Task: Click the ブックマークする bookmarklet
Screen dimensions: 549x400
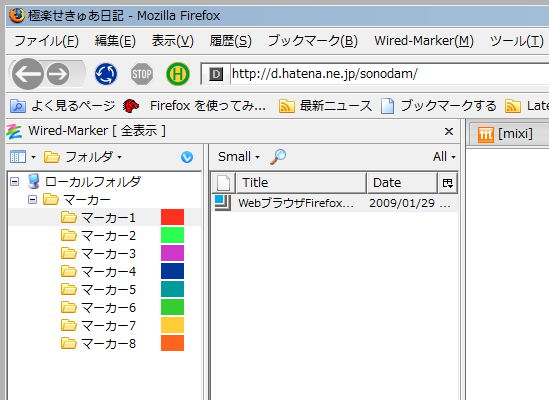Action: click(439, 105)
